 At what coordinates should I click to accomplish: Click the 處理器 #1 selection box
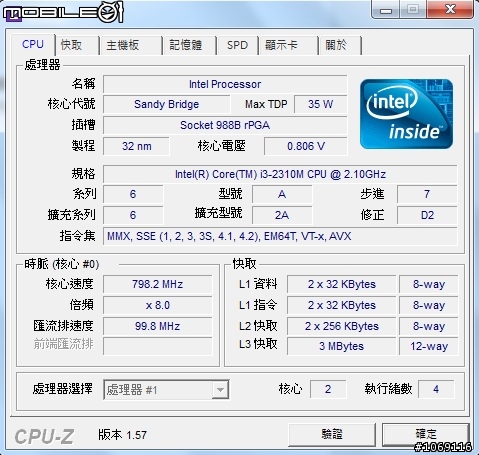[166, 389]
